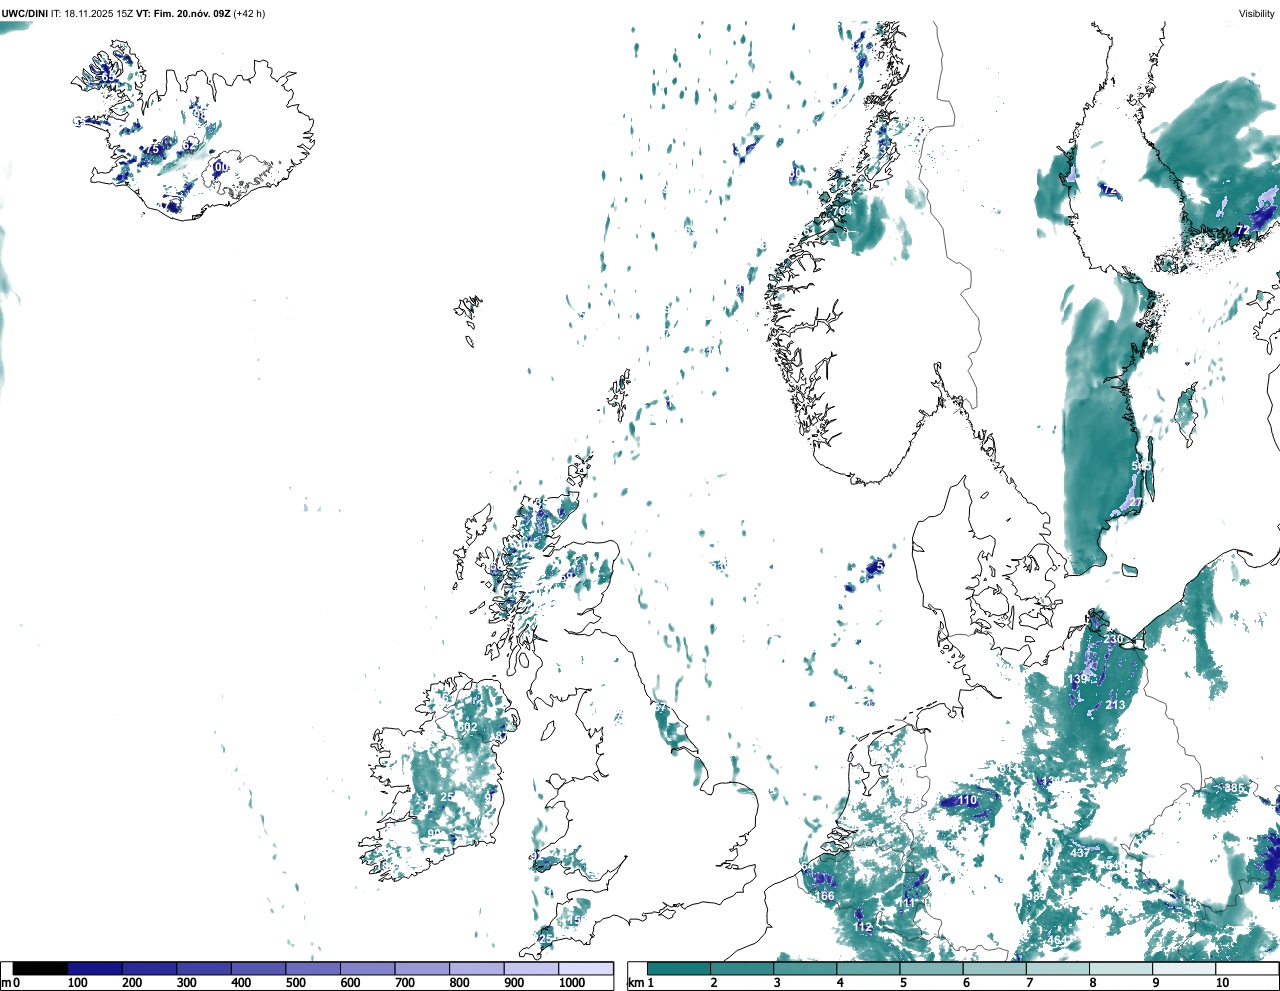Click the pale 900–1000 m legend swatch
This screenshot has height=991, width=1280.
531,968
